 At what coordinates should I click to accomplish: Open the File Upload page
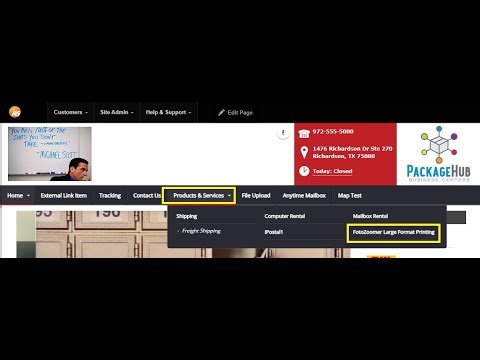(x=256, y=196)
